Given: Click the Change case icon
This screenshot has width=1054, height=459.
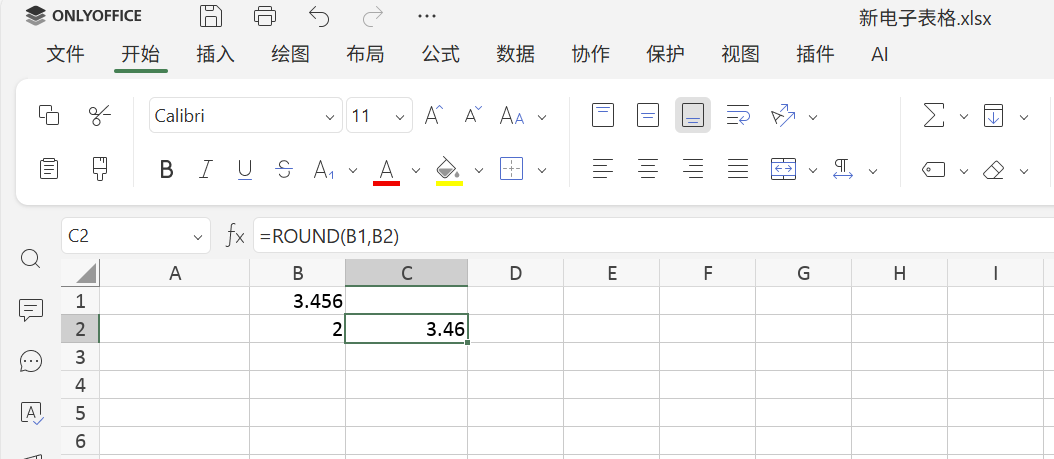Looking at the screenshot, I should pyautogui.click(x=512, y=116).
